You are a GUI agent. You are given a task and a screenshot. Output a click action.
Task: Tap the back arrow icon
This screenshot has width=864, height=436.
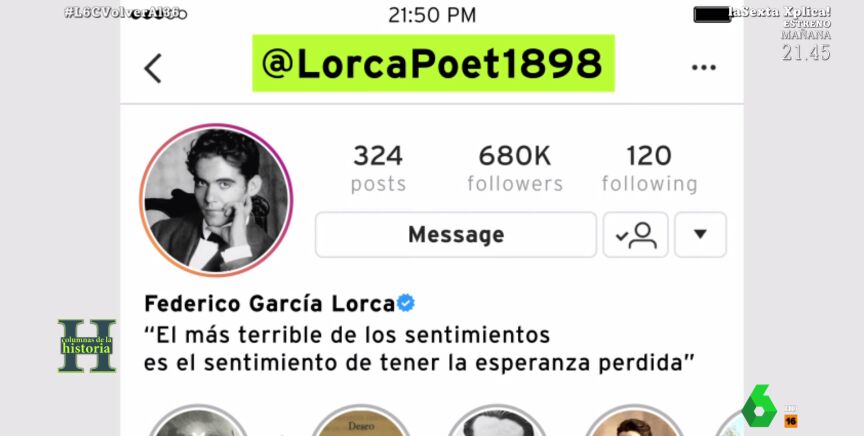(x=153, y=68)
